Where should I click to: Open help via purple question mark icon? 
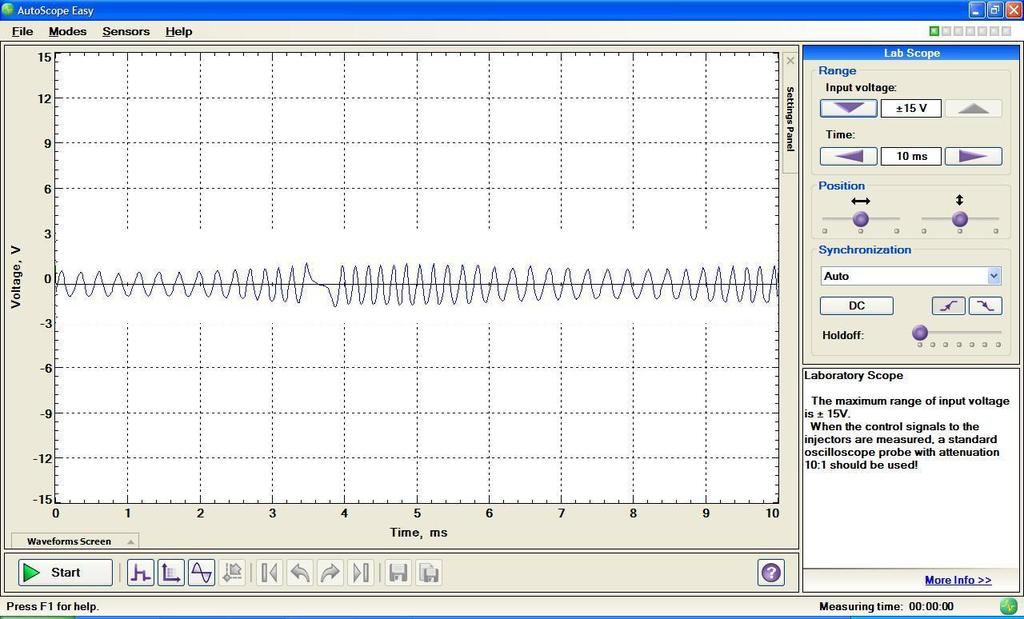point(771,573)
